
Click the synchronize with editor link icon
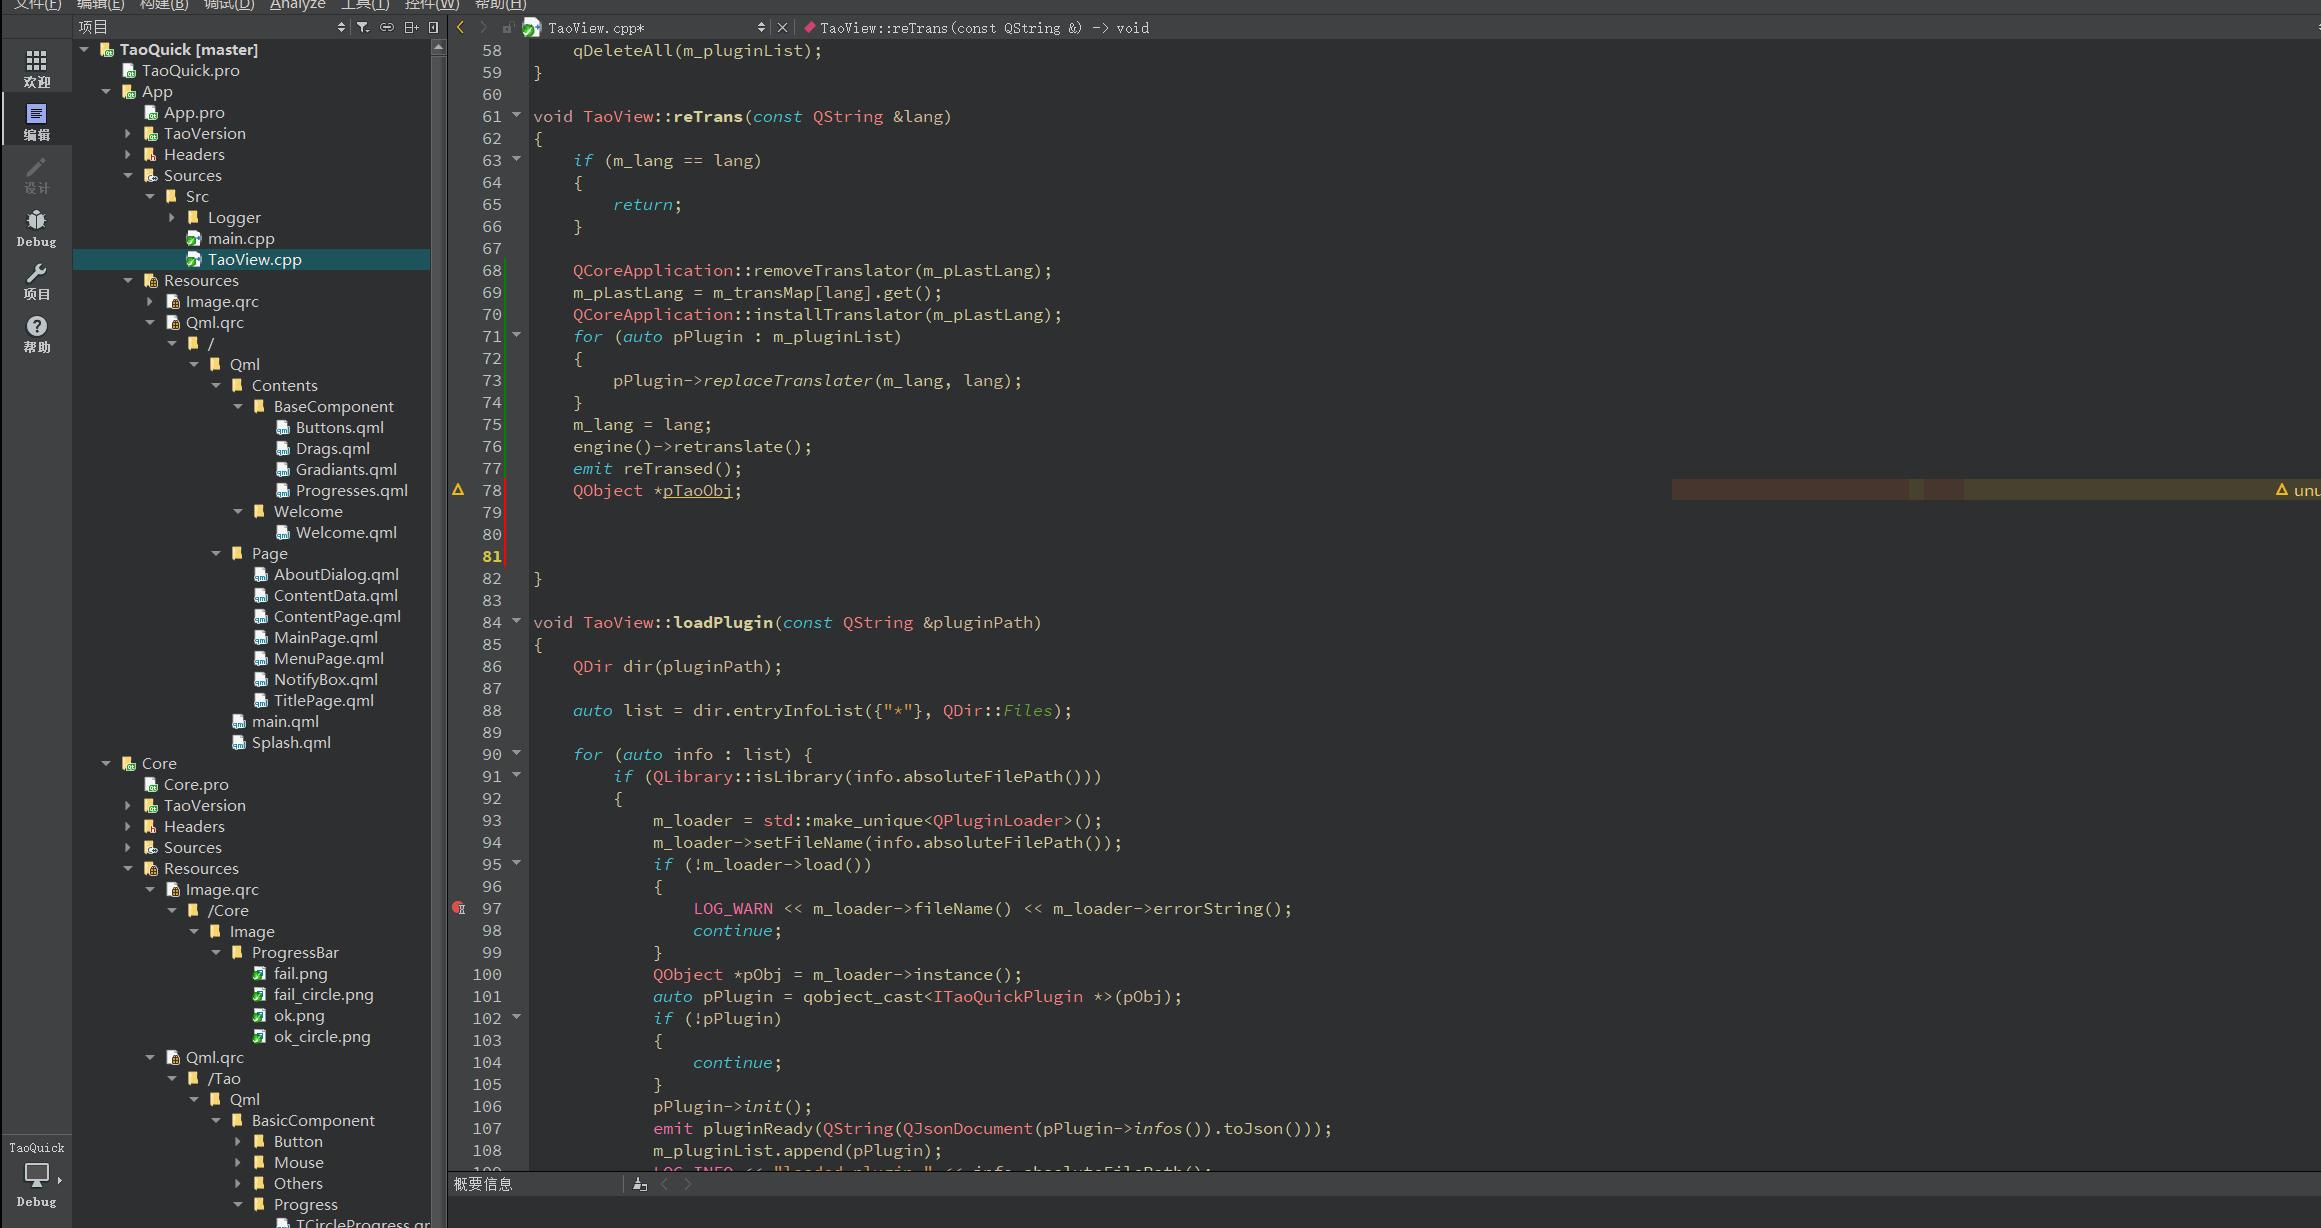pos(387,27)
